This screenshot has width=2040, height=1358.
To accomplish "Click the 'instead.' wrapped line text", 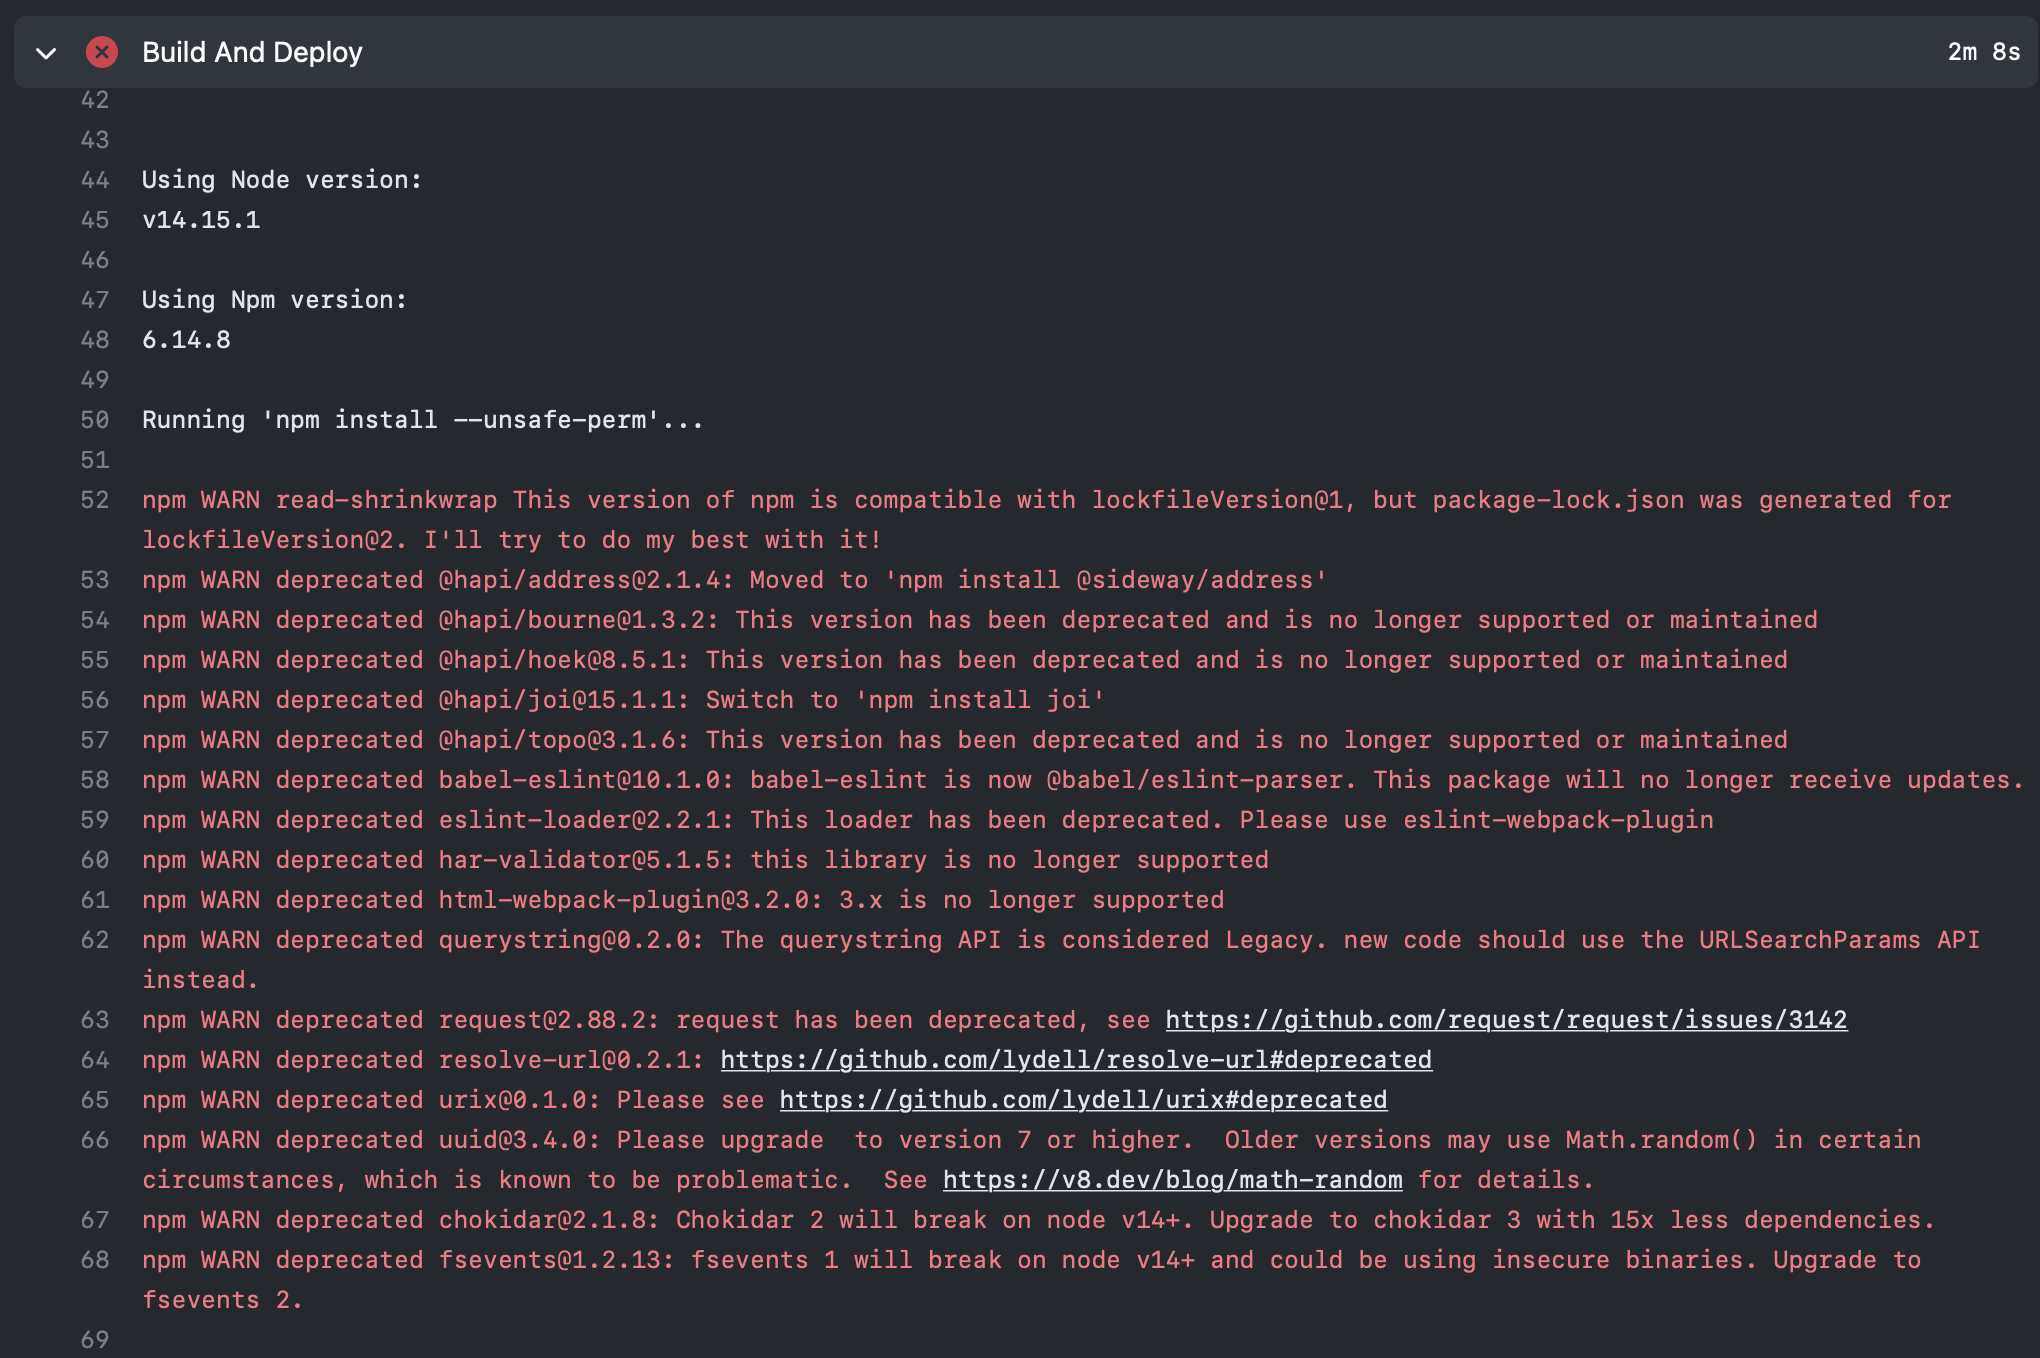I will pos(200,980).
